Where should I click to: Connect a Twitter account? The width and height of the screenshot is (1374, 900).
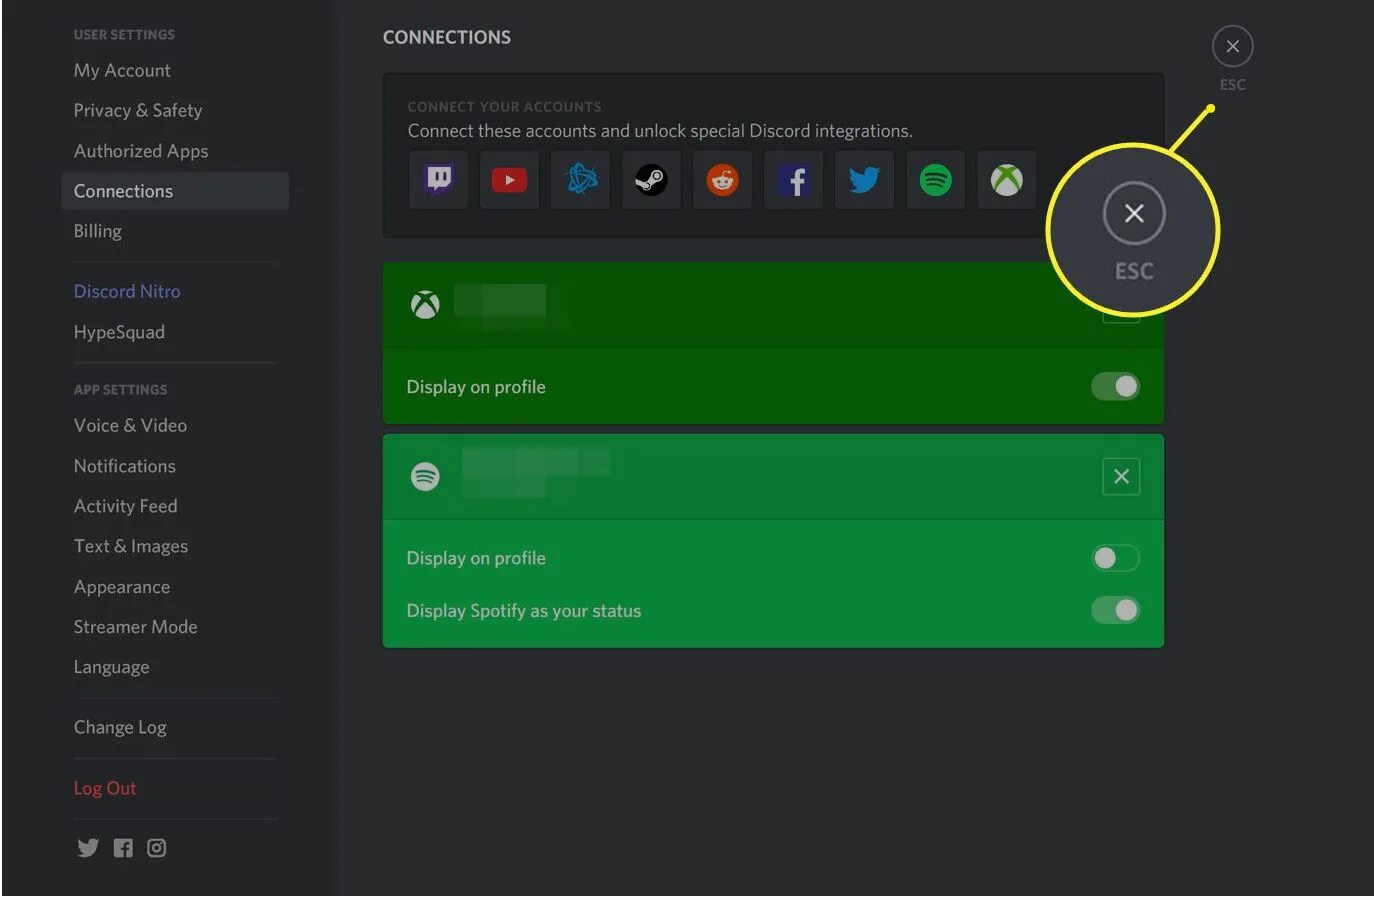(864, 180)
